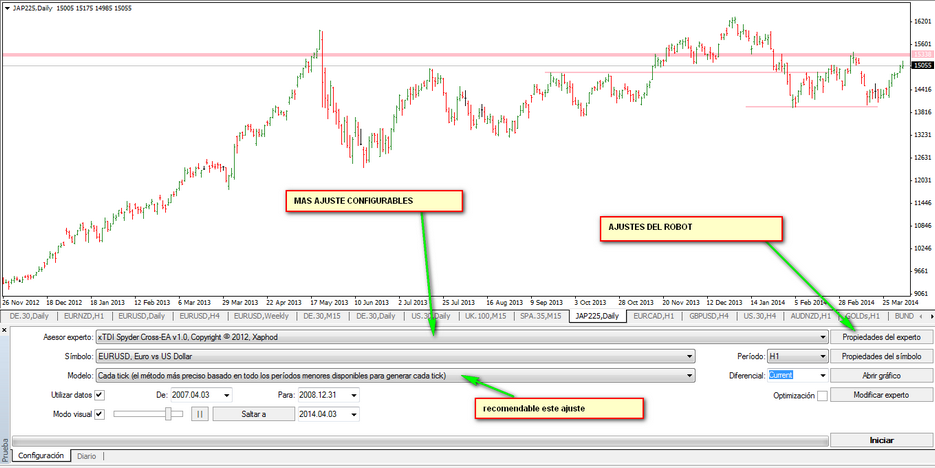Image resolution: width=935 pixels, height=468 pixels.
Task: Click the Modificar experto button
Action: pos(881,396)
